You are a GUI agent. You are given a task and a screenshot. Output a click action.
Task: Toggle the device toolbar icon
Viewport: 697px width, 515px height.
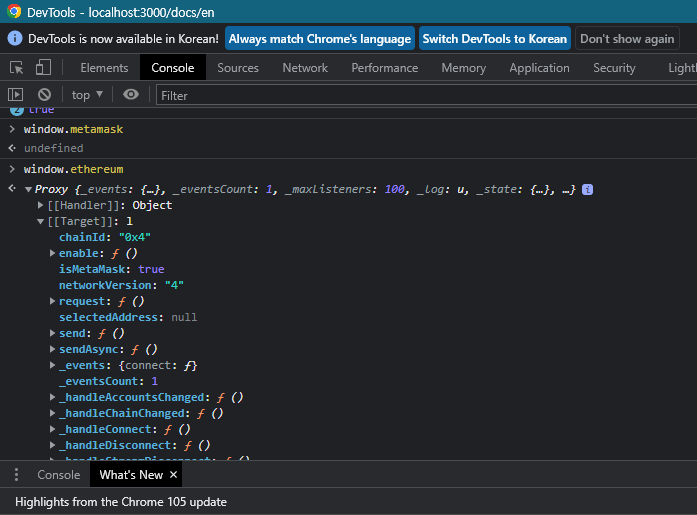(43, 68)
